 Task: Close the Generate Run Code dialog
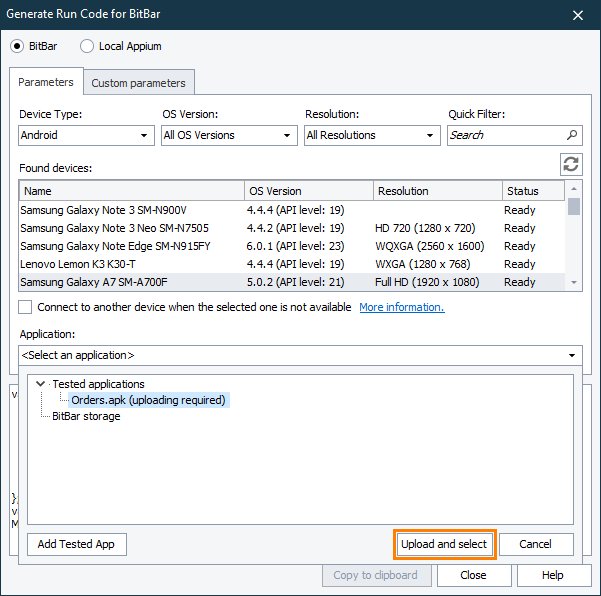[578, 15]
